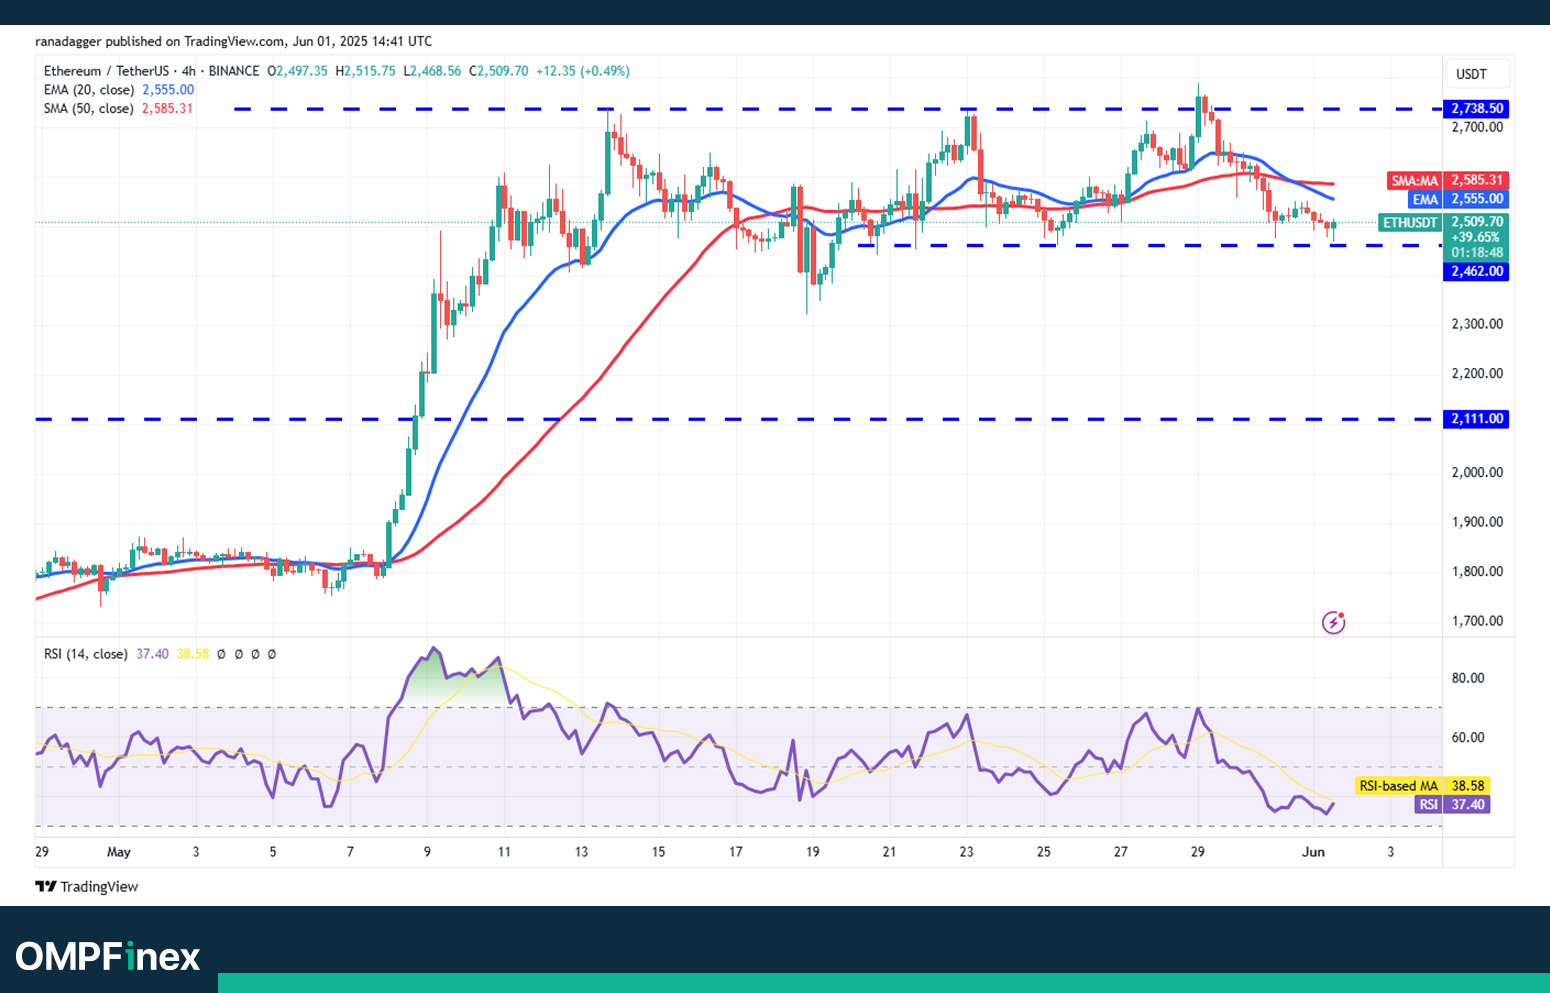This screenshot has height=993, width=1550.
Task: Click the 2,111.00 dashed line price label
Action: 1477,419
